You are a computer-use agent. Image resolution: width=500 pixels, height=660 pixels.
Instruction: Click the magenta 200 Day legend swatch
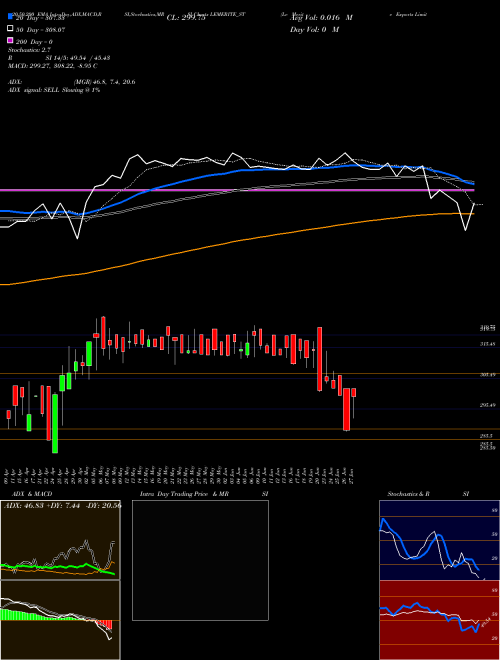click(10, 41)
